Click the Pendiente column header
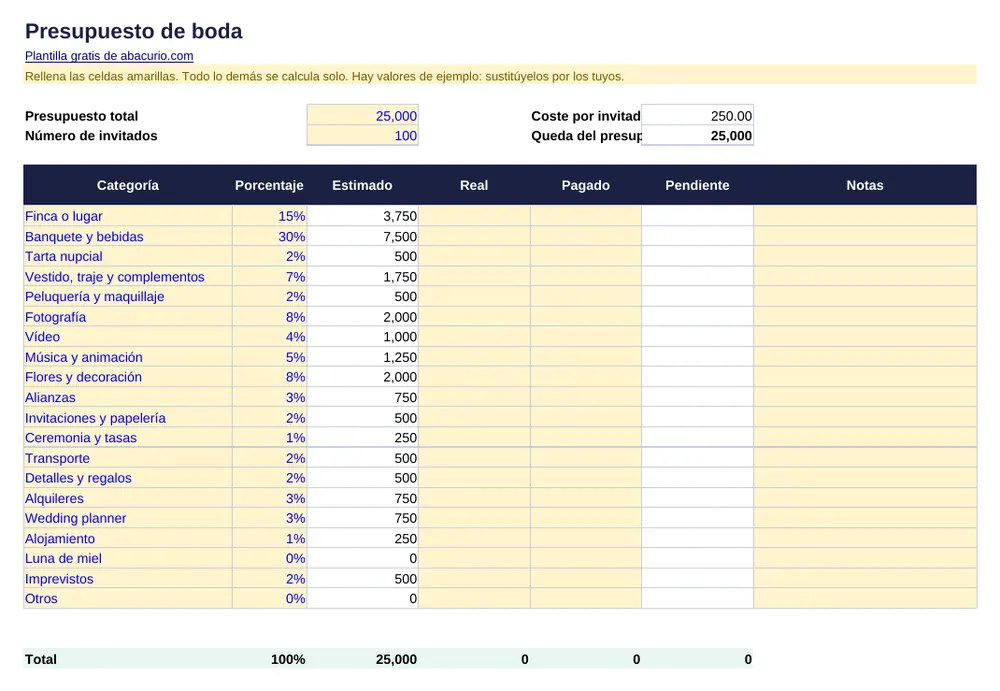This screenshot has height=691, width=1000. [697, 185]
